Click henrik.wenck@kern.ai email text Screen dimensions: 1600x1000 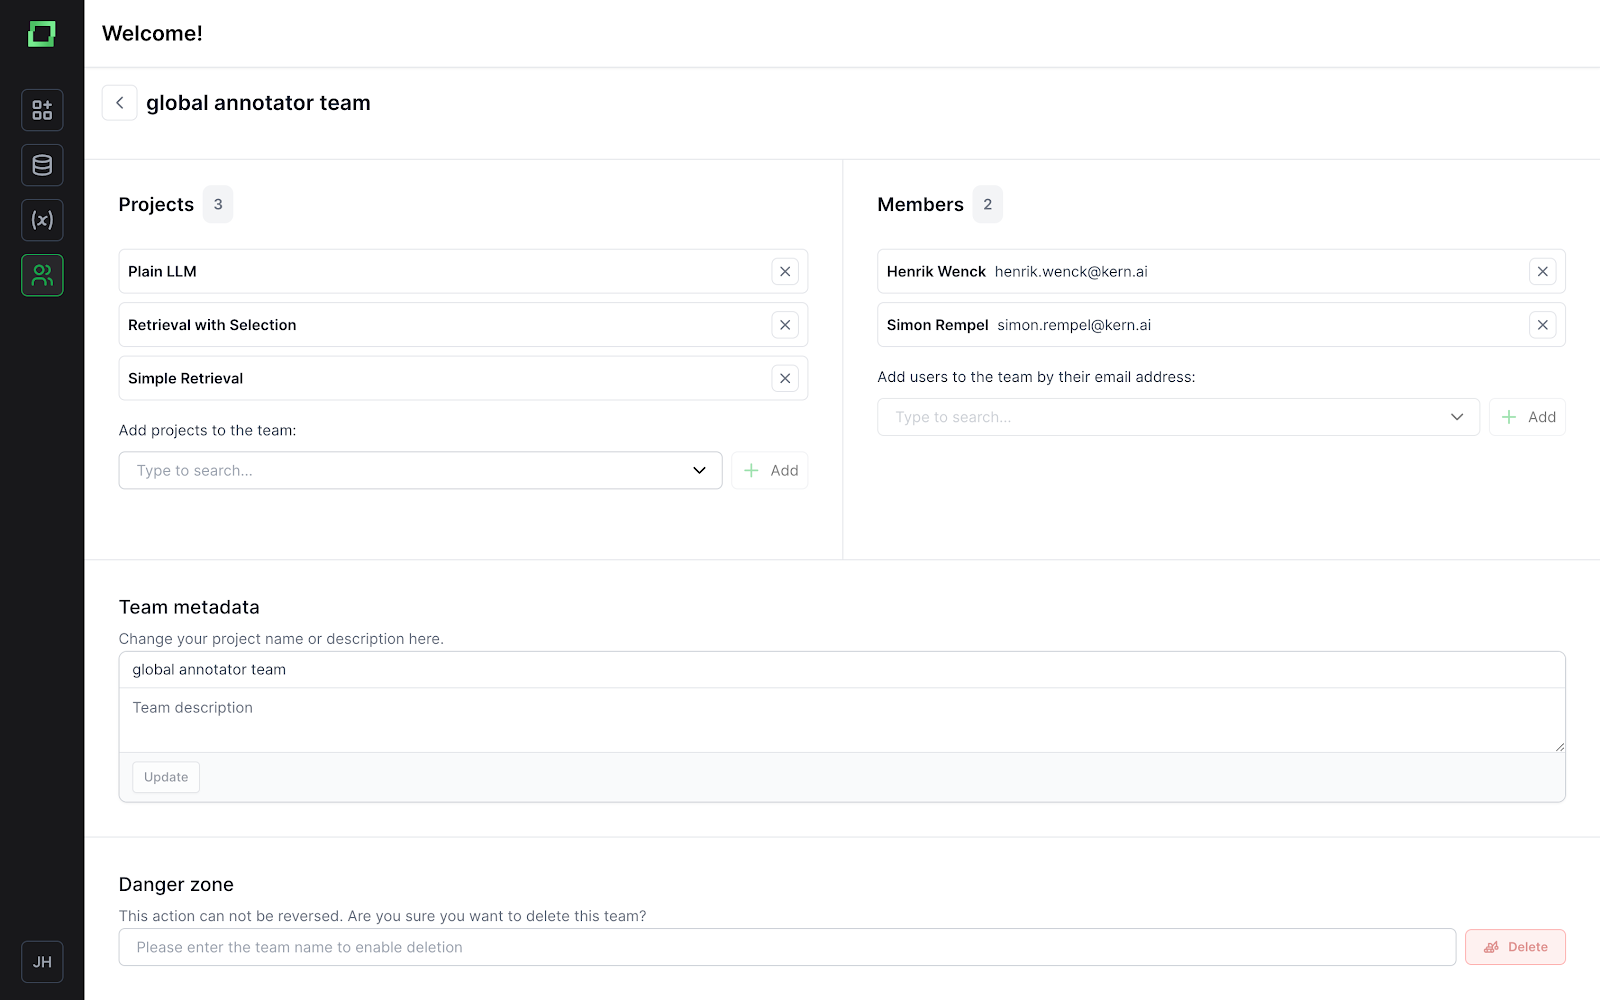(x=1071, y=271)
